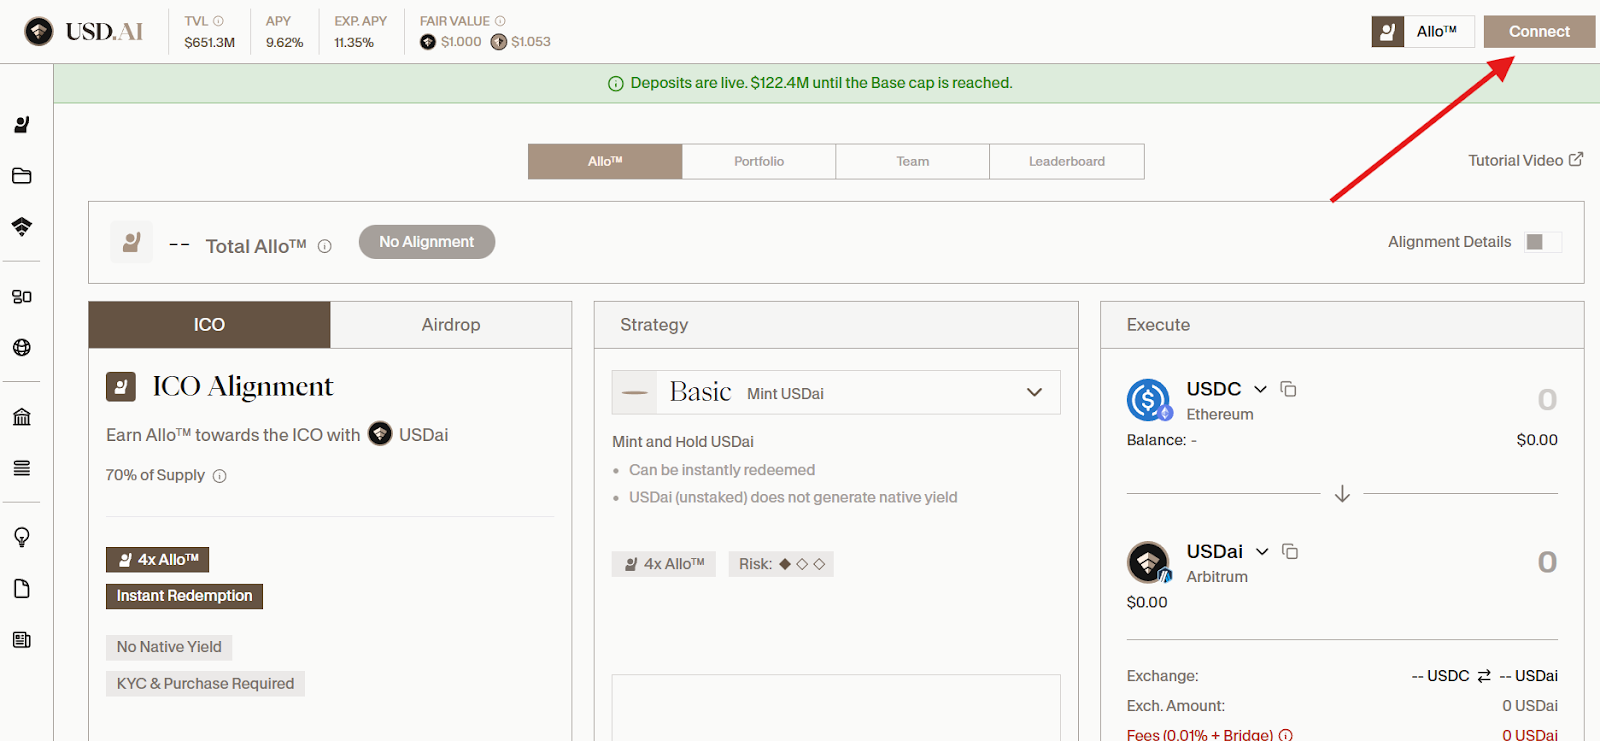Click the KYC & Purchase Required tag
Screen dimensions: 1600x741
click(205, 684)
